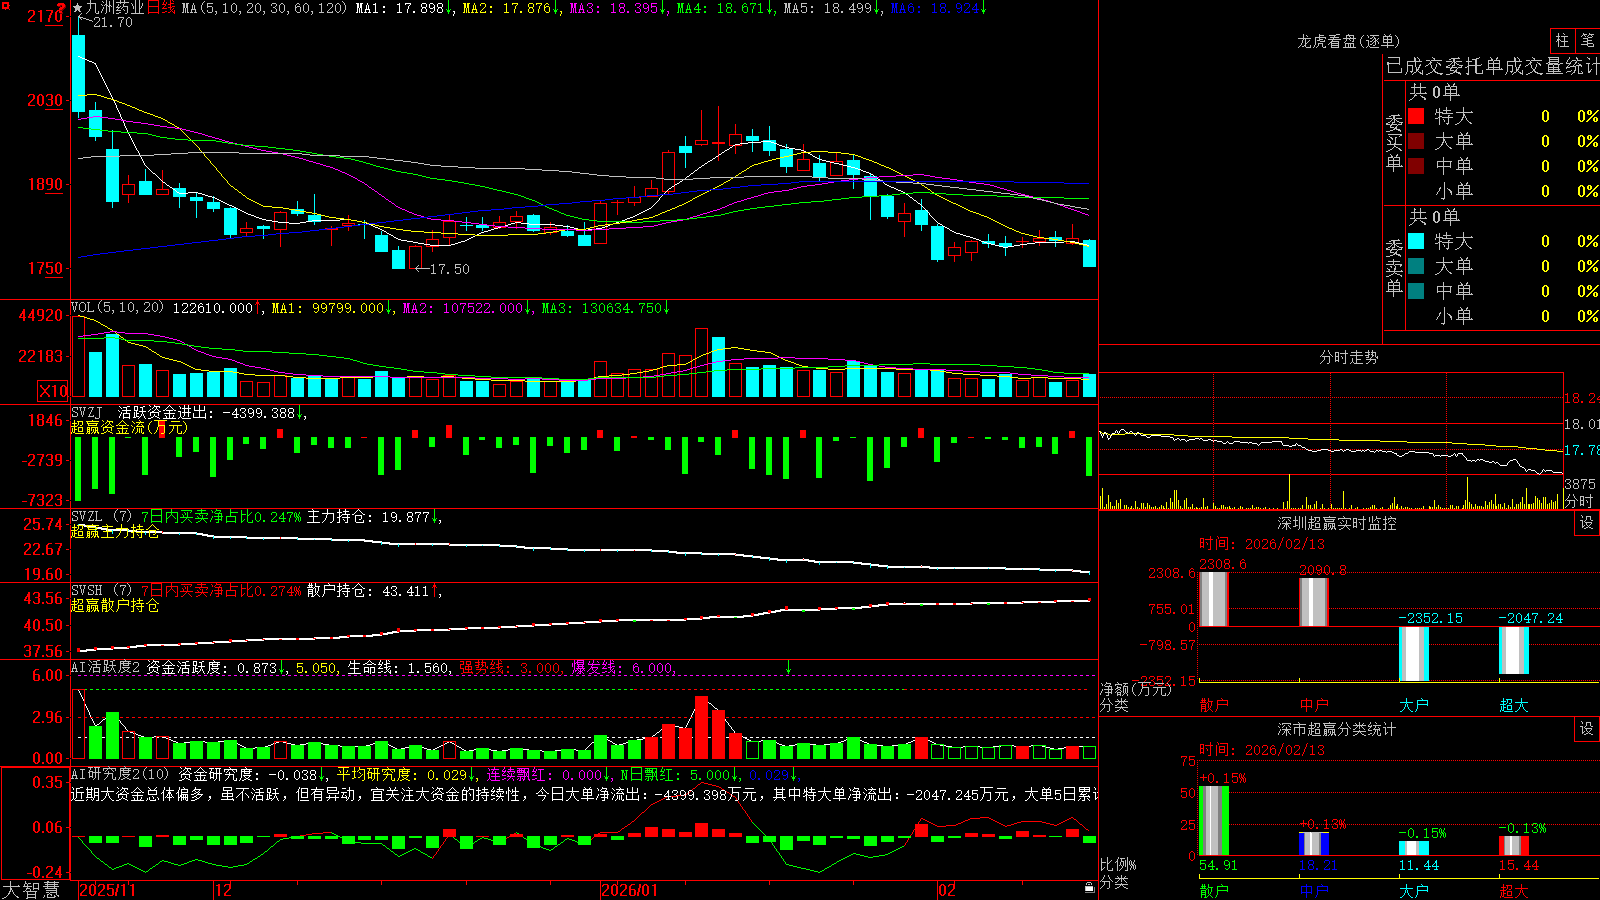Click 超大 category under 深圳超赢实时监控 chart
Image resolution: width=1600 pixels, height=900 pixels.
click(1514, 705)
